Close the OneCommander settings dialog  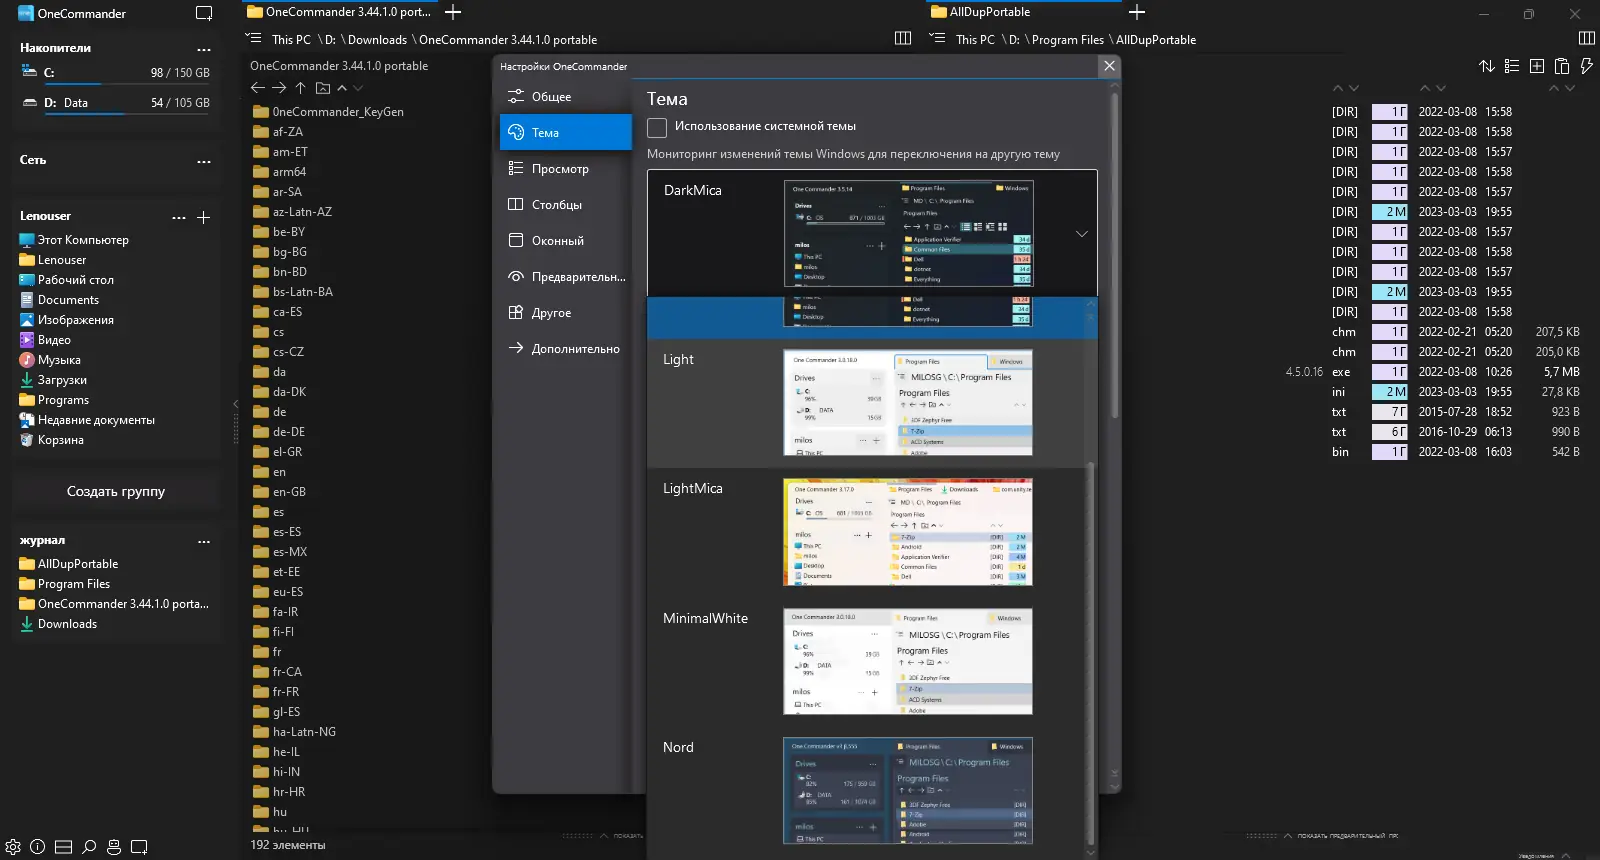(x=1109, y=66)
